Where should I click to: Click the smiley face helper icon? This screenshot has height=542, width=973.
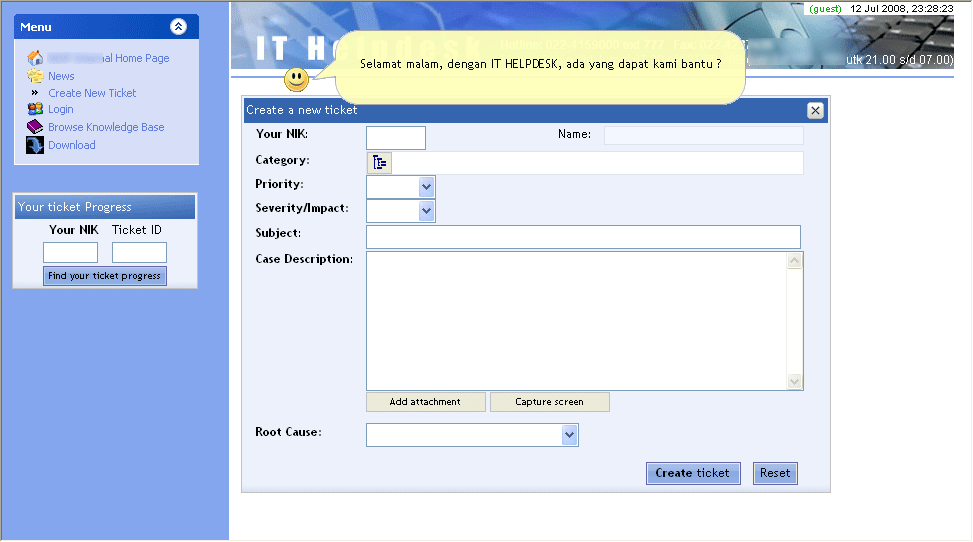pos(296,79)
